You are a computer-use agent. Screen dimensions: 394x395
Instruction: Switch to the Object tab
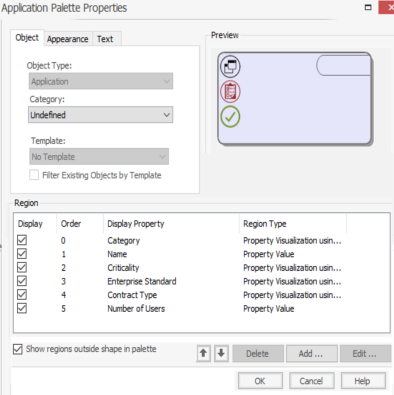point(27,38)
